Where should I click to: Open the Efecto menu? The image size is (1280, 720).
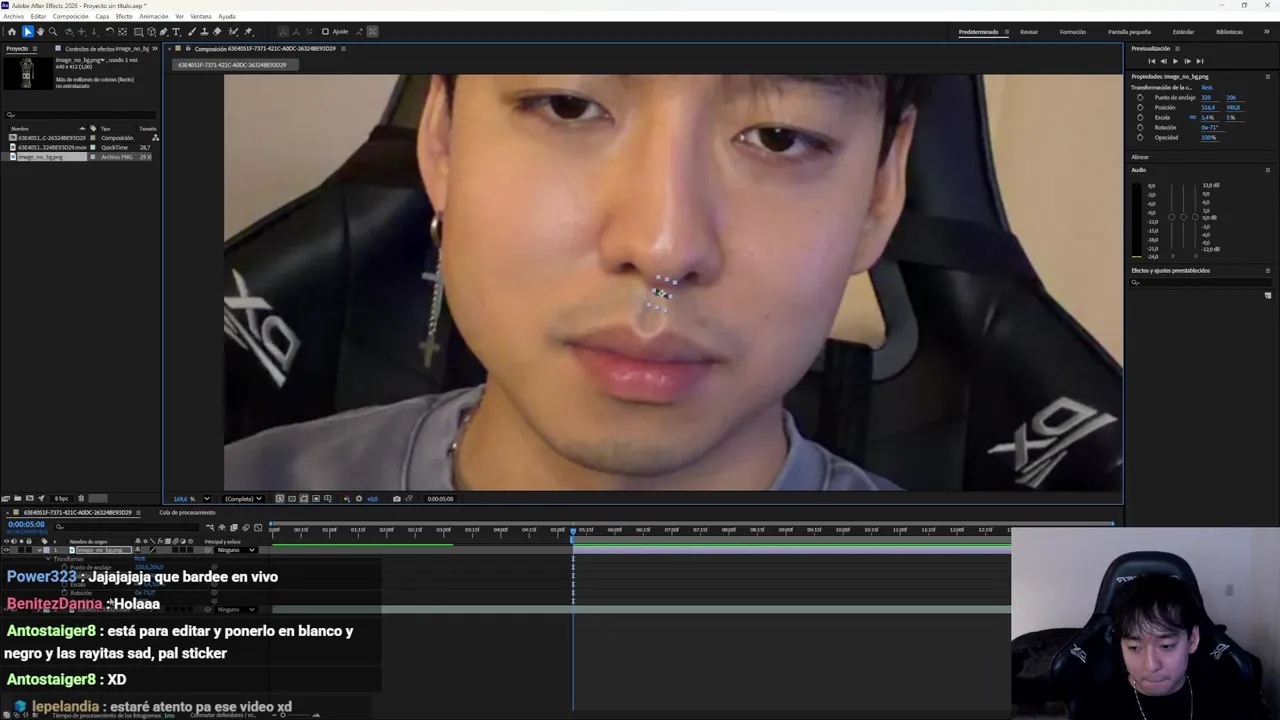pos(124,16)
